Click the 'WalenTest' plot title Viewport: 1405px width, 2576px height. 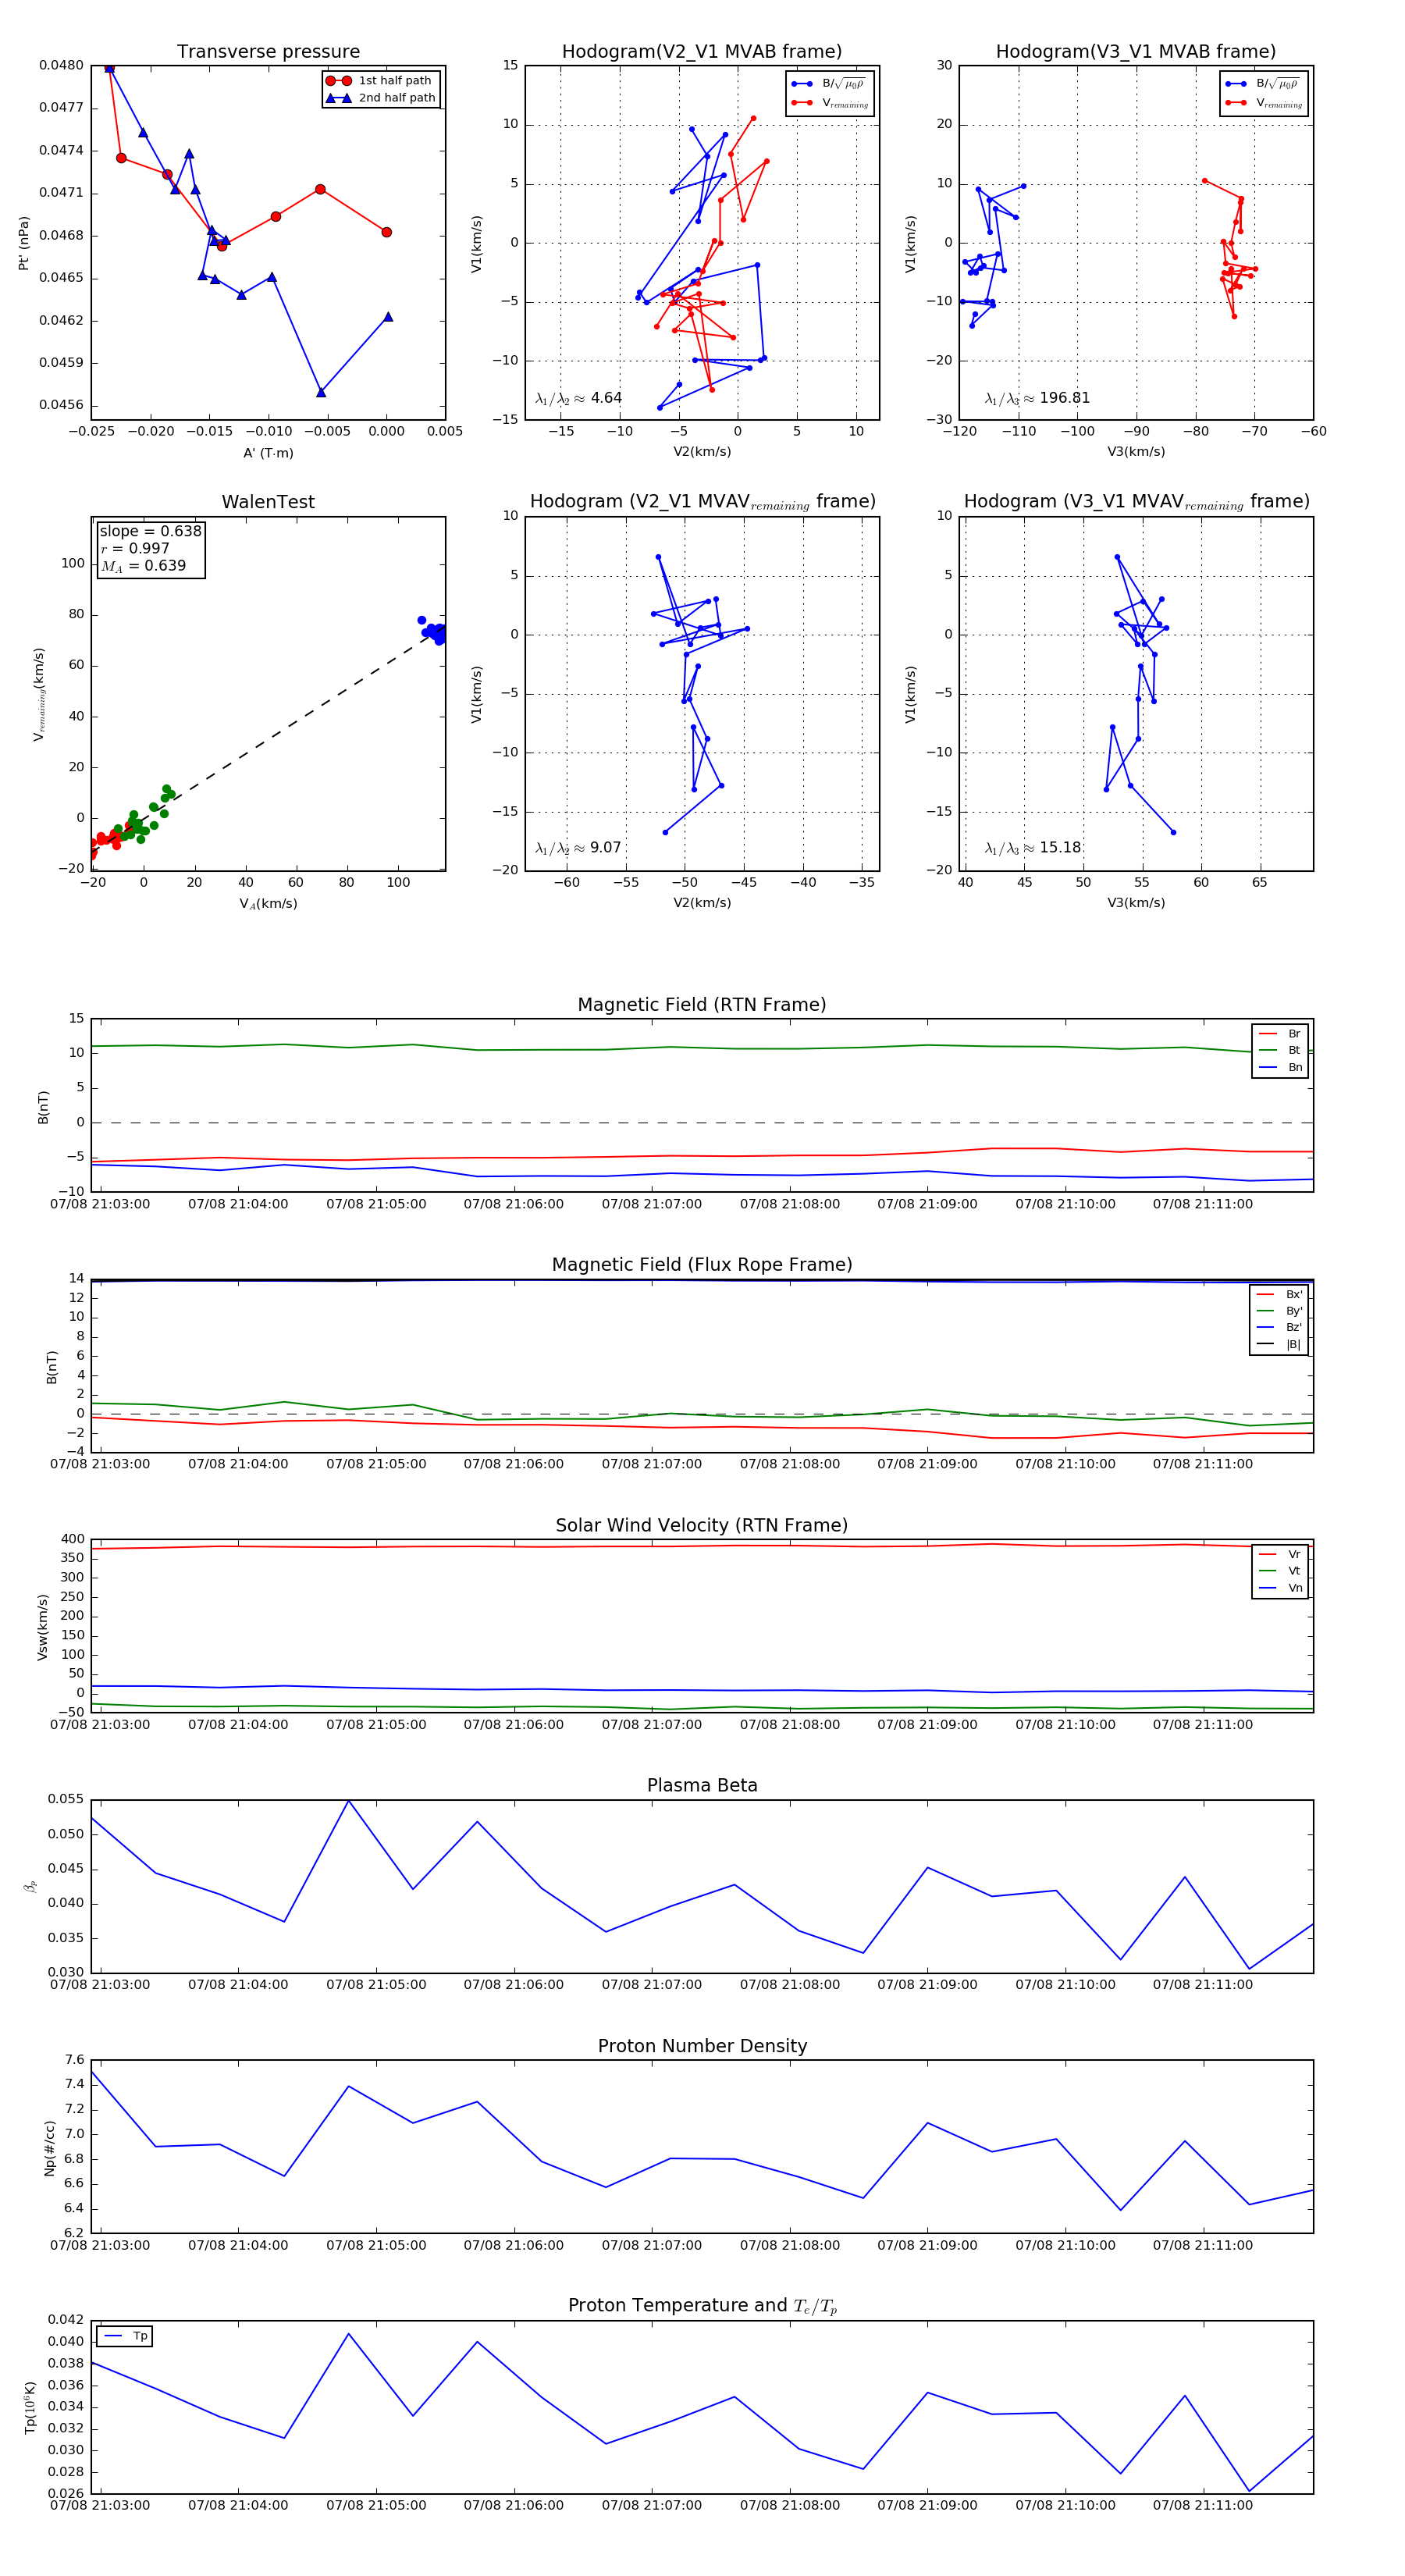tap(268, 502)
